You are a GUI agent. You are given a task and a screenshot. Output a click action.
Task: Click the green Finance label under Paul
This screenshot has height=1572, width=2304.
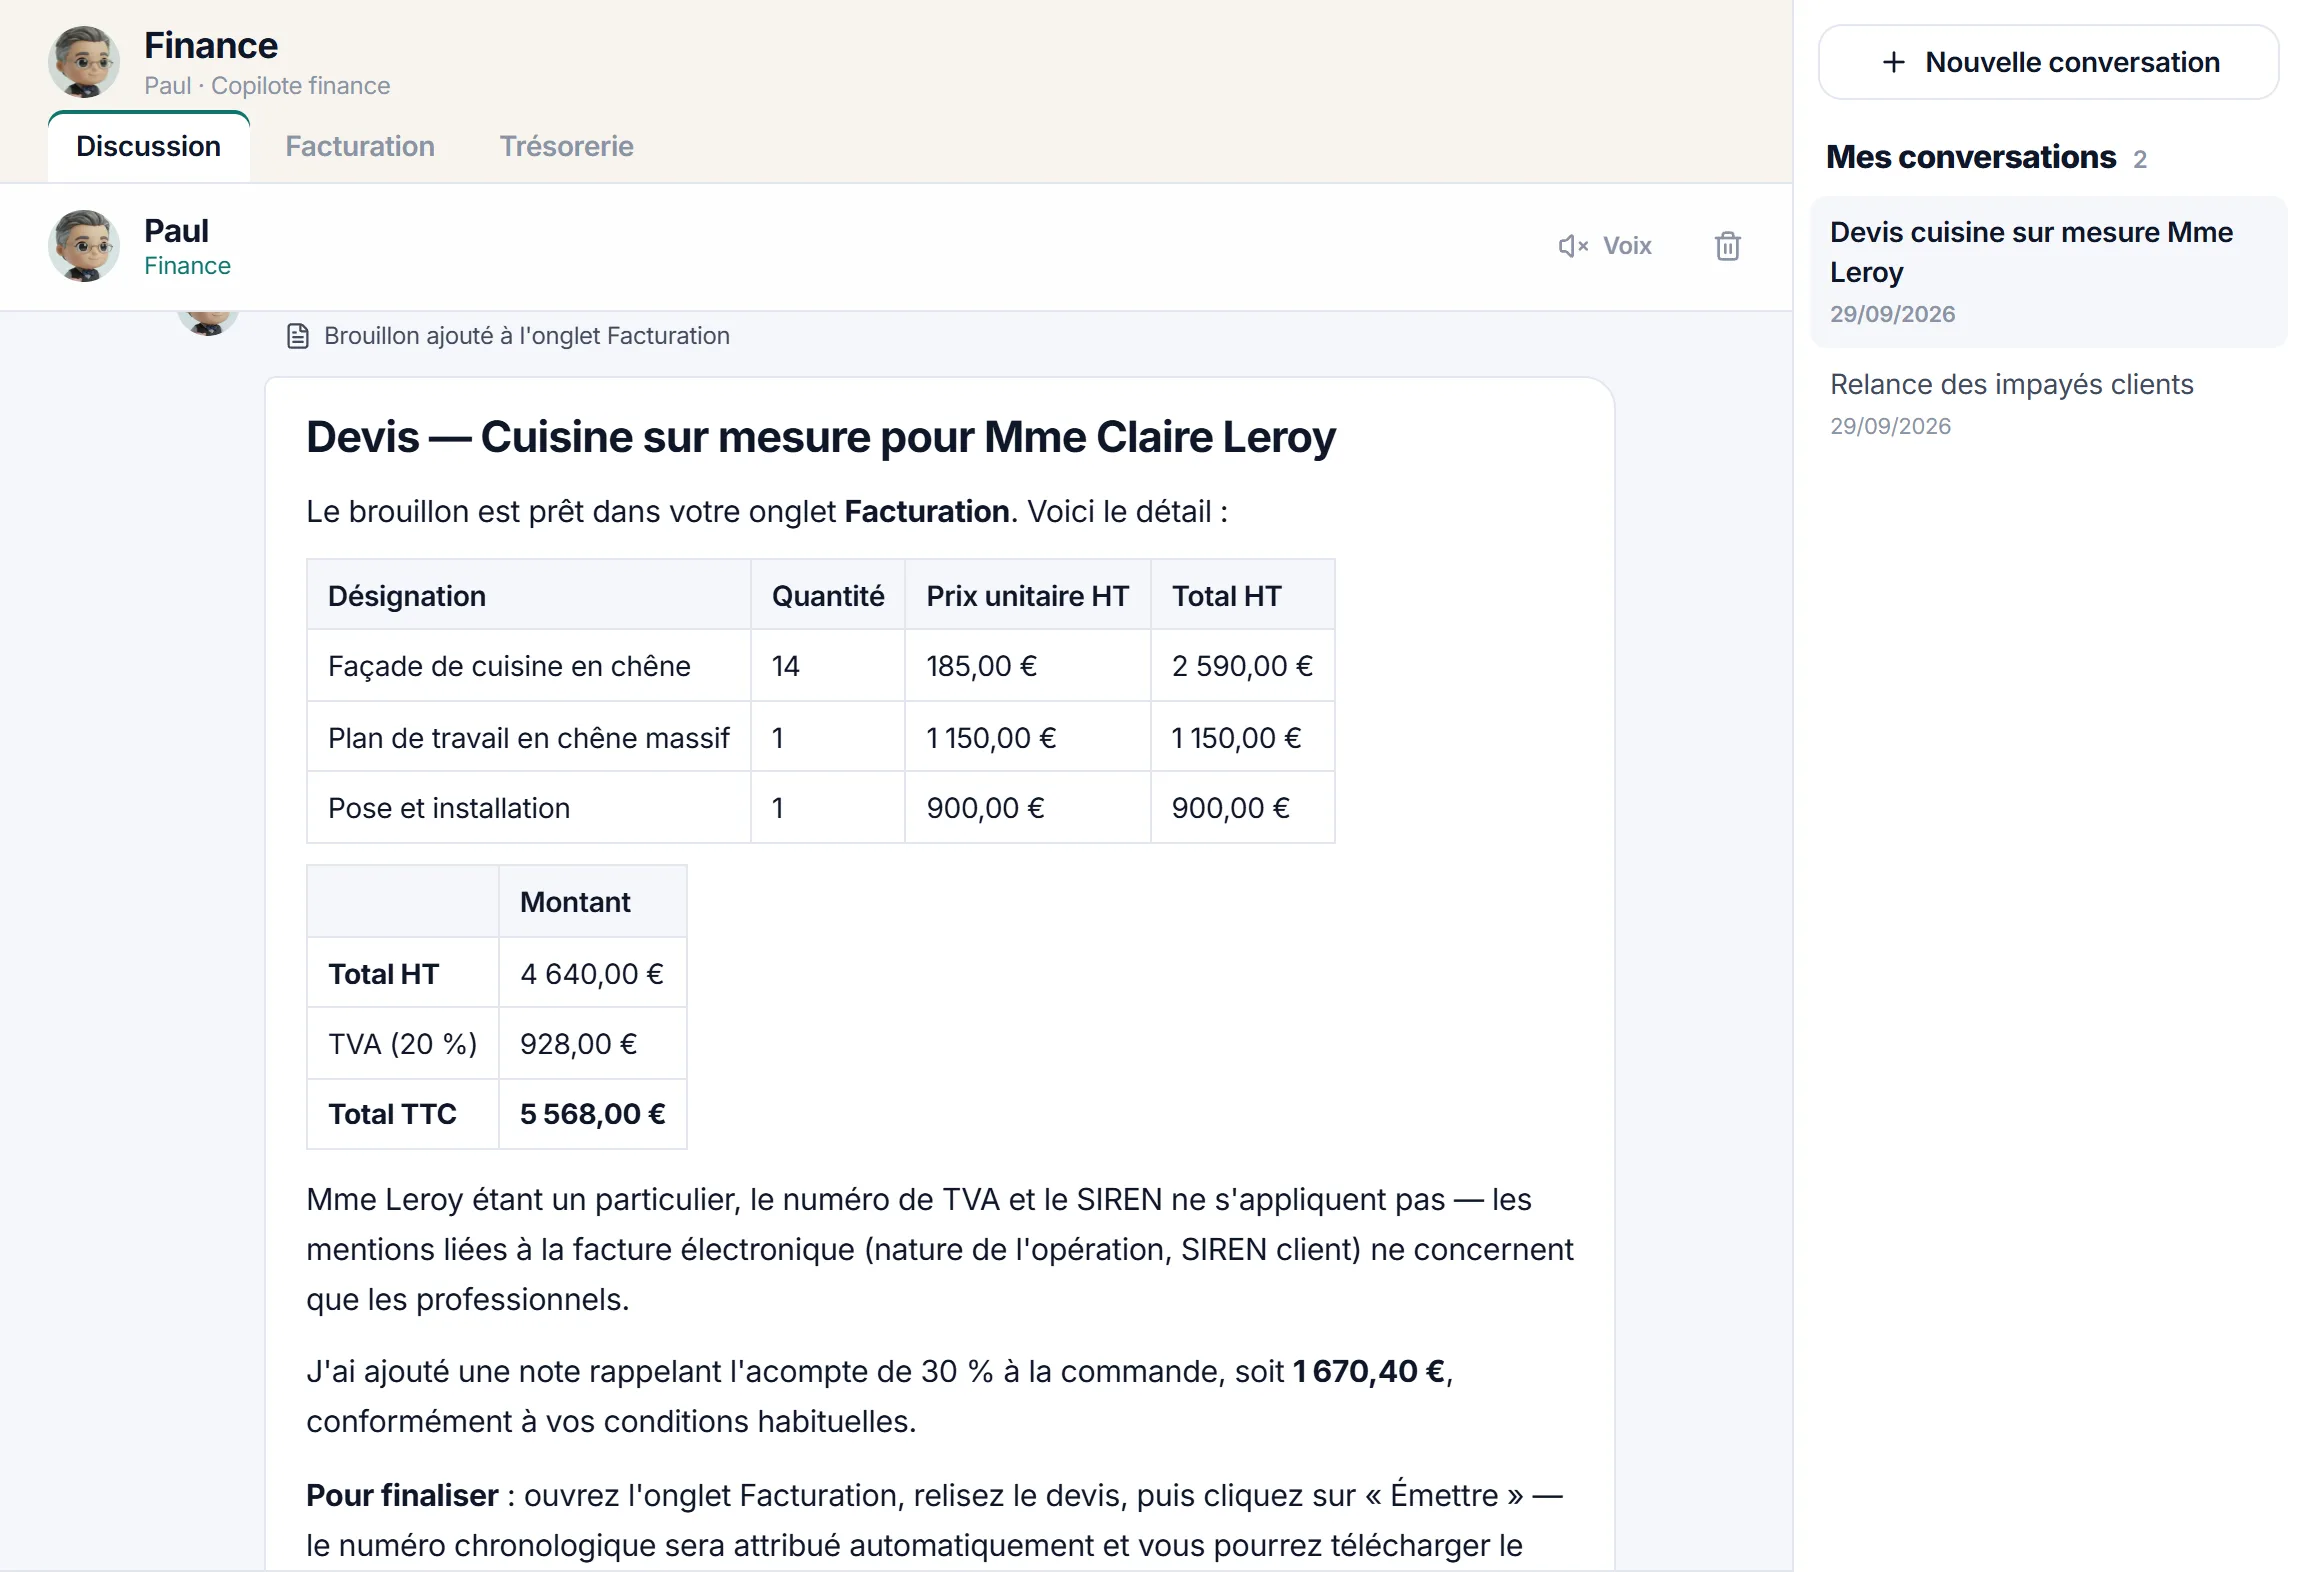click(187, 266)
